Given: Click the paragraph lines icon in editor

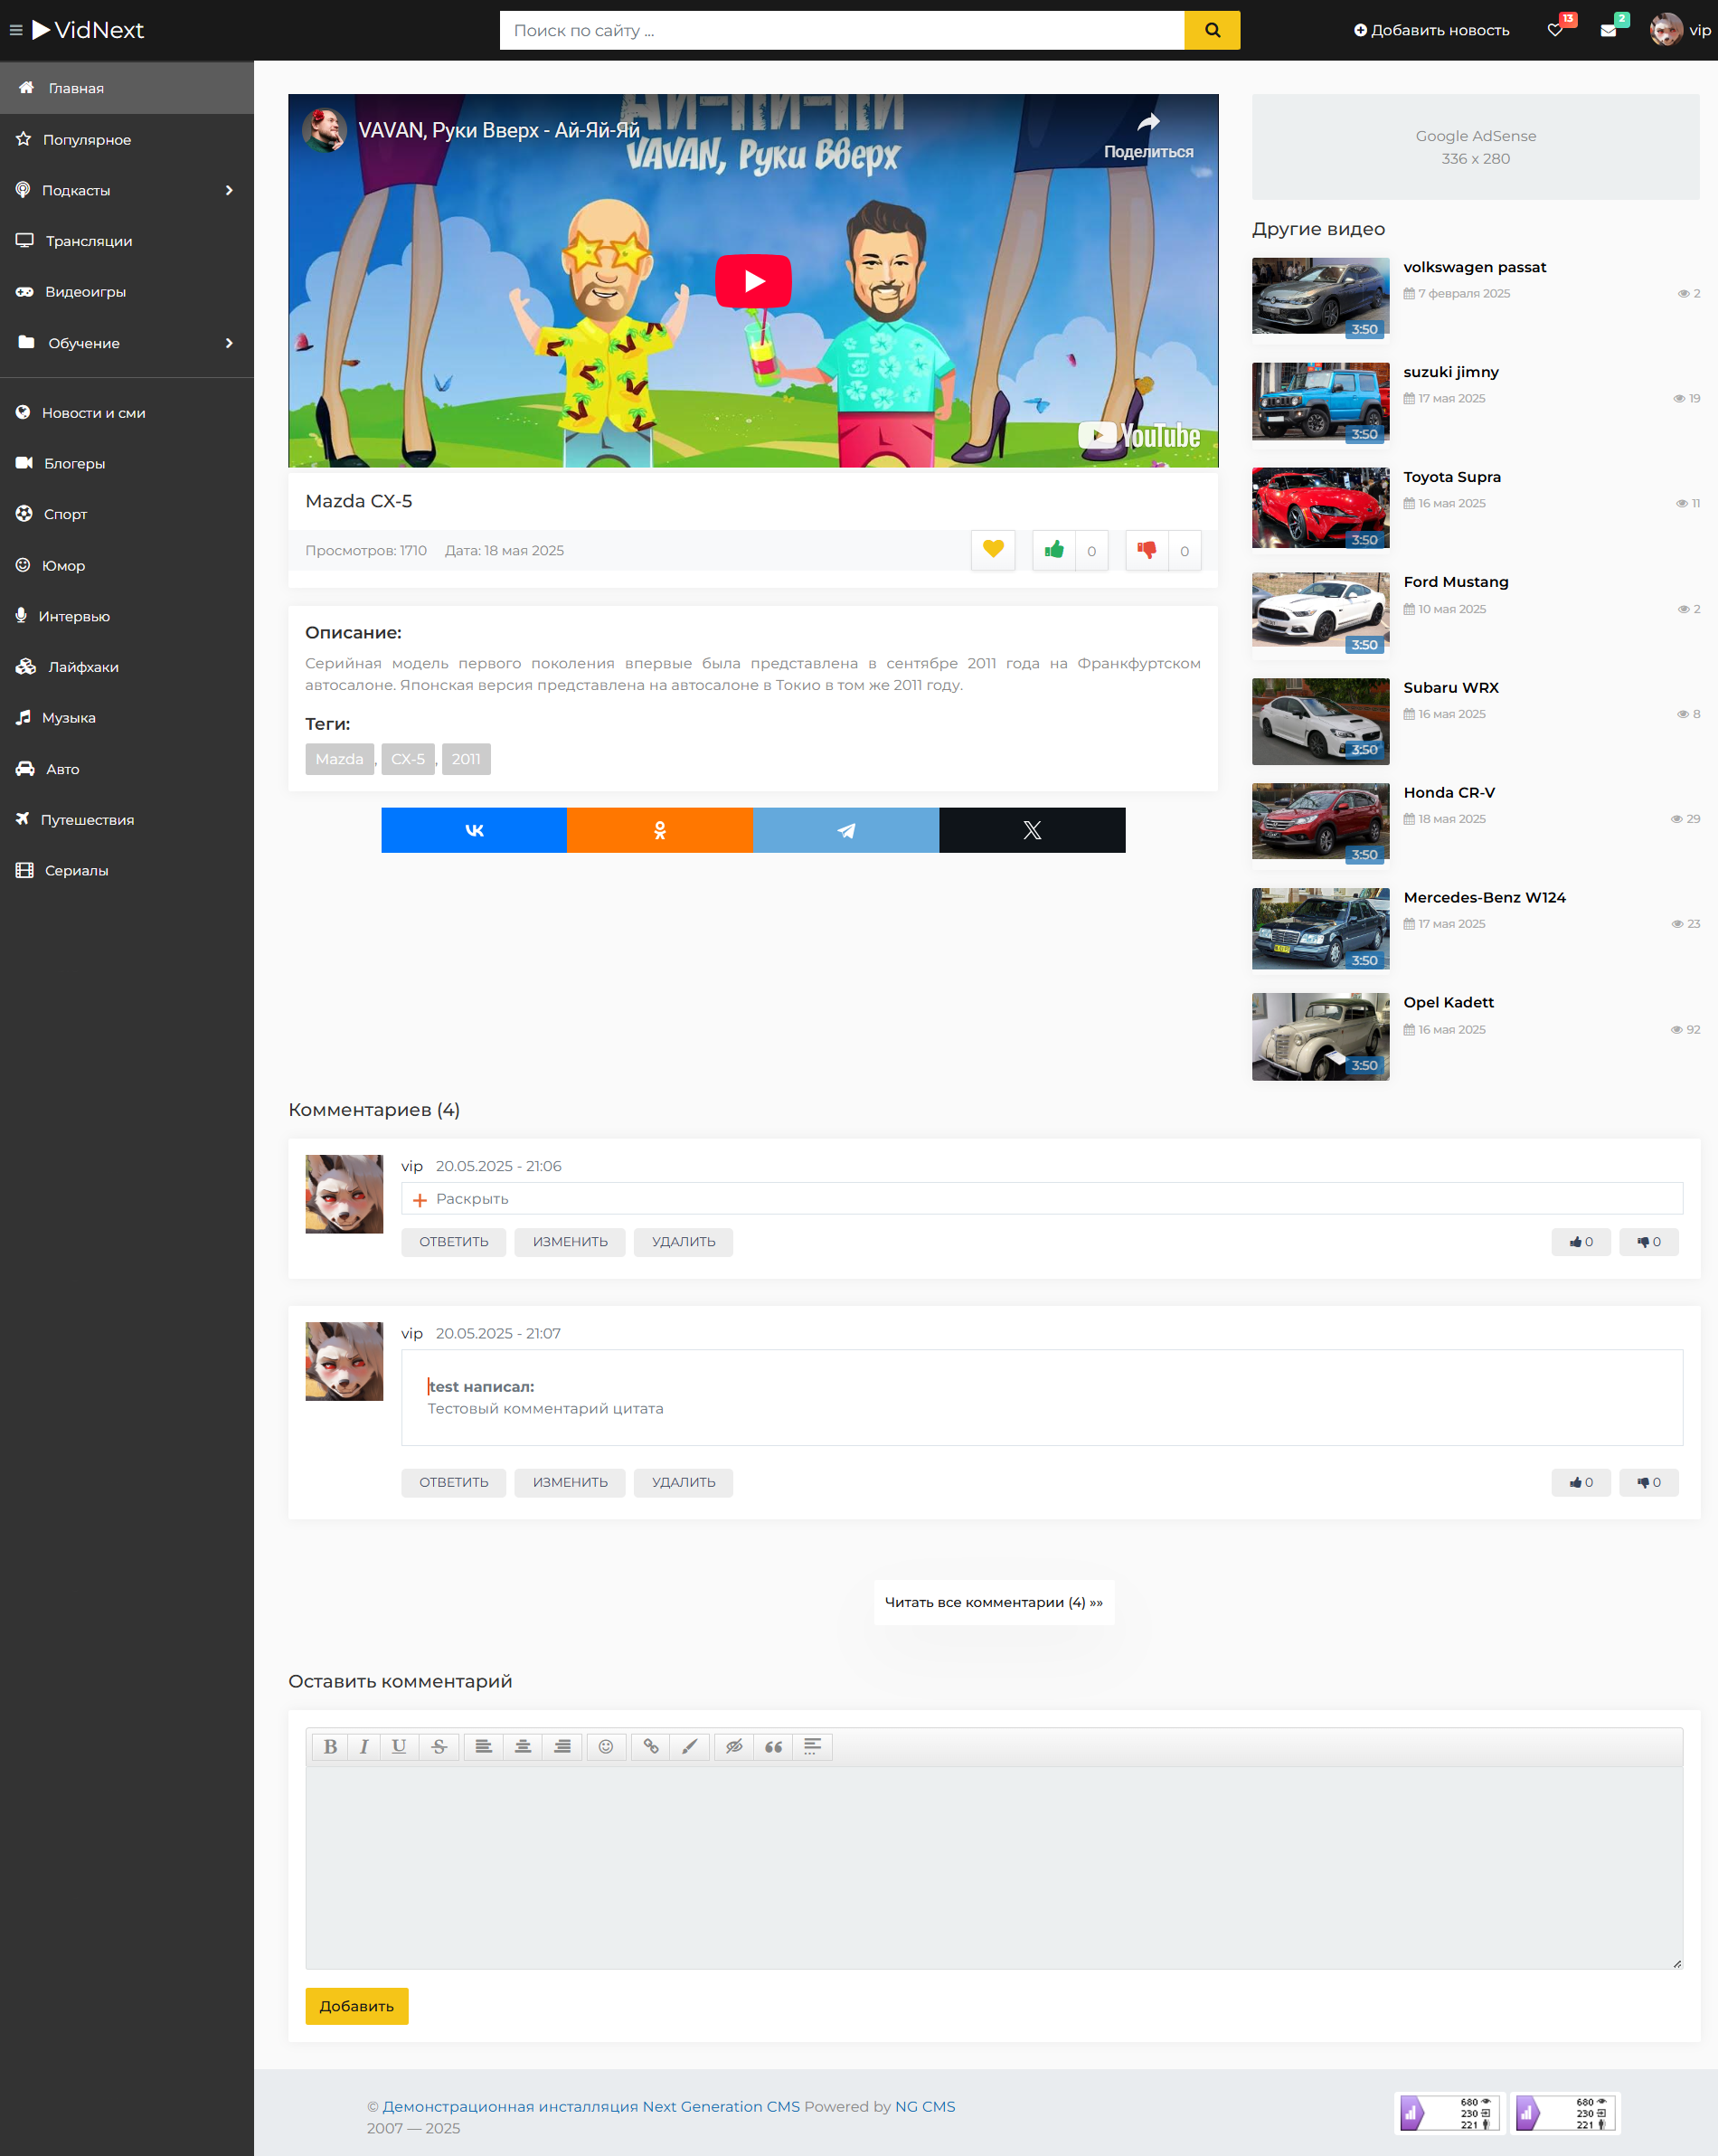Looking at the screenshot, I should coord(812,1746).
